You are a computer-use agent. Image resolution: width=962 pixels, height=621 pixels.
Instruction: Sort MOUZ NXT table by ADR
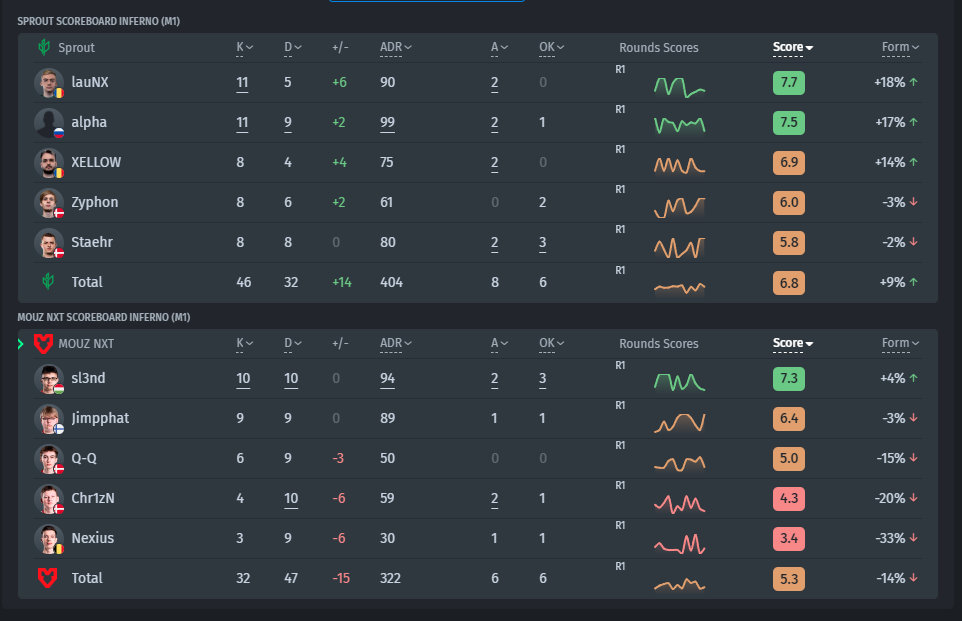pos(396,343)
